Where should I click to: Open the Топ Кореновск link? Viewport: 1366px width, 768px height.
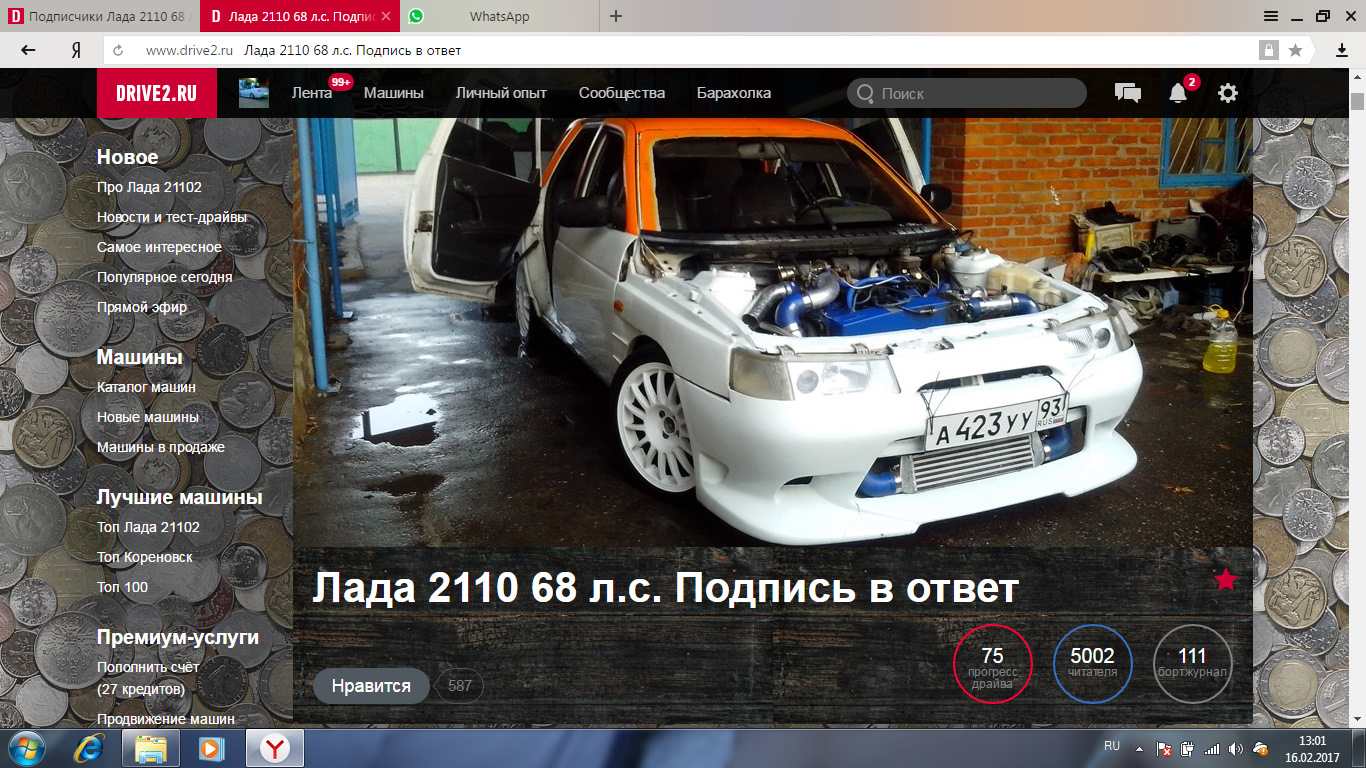(x=145, y=557)
